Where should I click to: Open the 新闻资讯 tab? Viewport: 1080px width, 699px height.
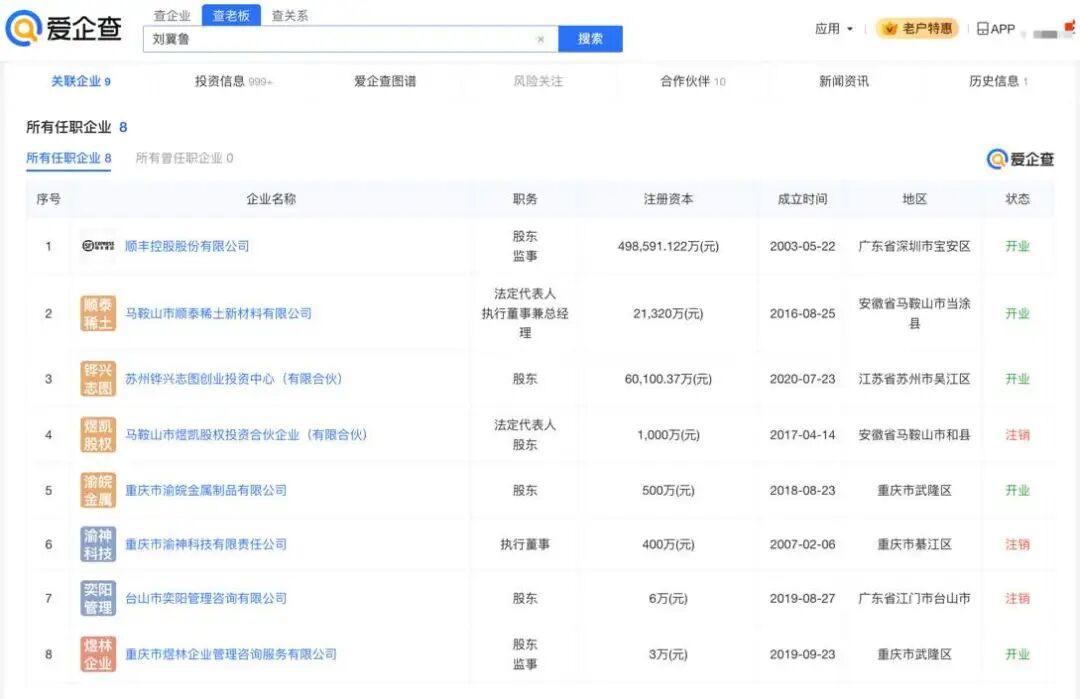point(844,81)
